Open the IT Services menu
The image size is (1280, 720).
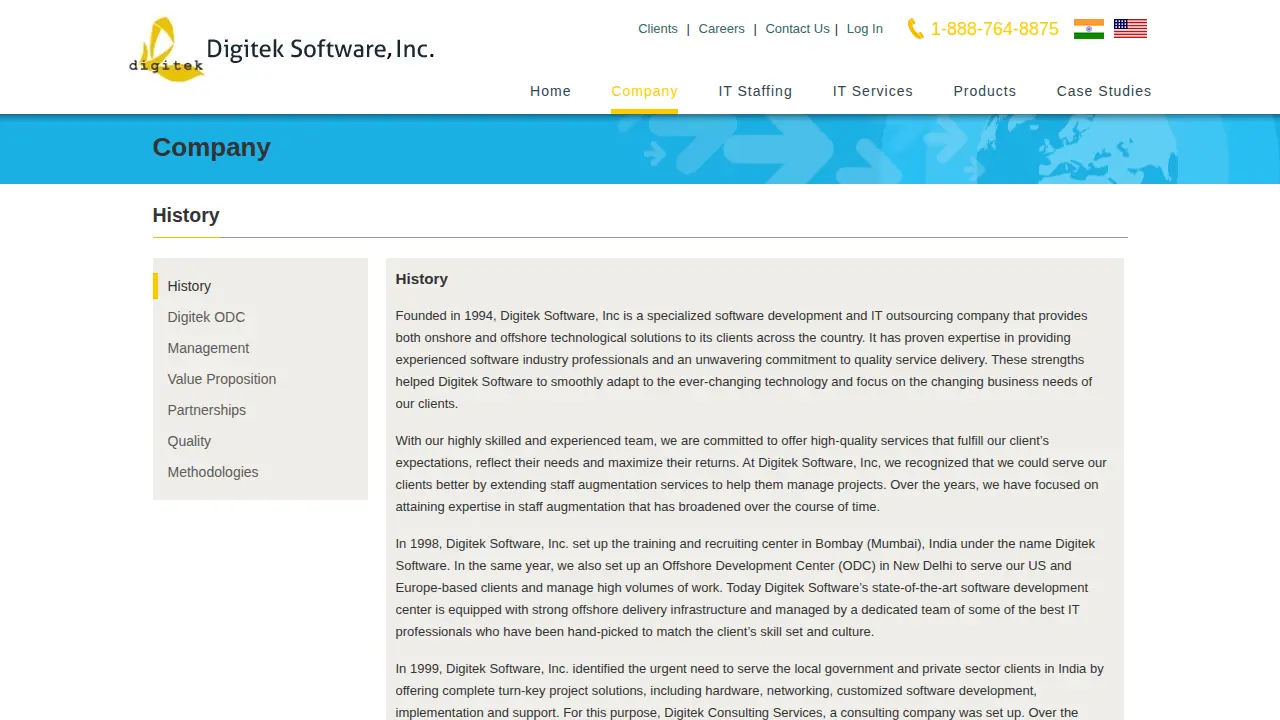[x=873, y=91]
